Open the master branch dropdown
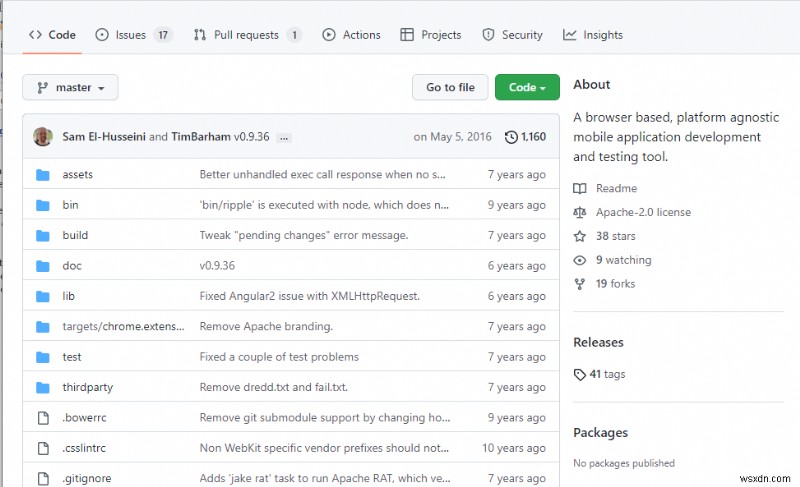 click(70, 87)
